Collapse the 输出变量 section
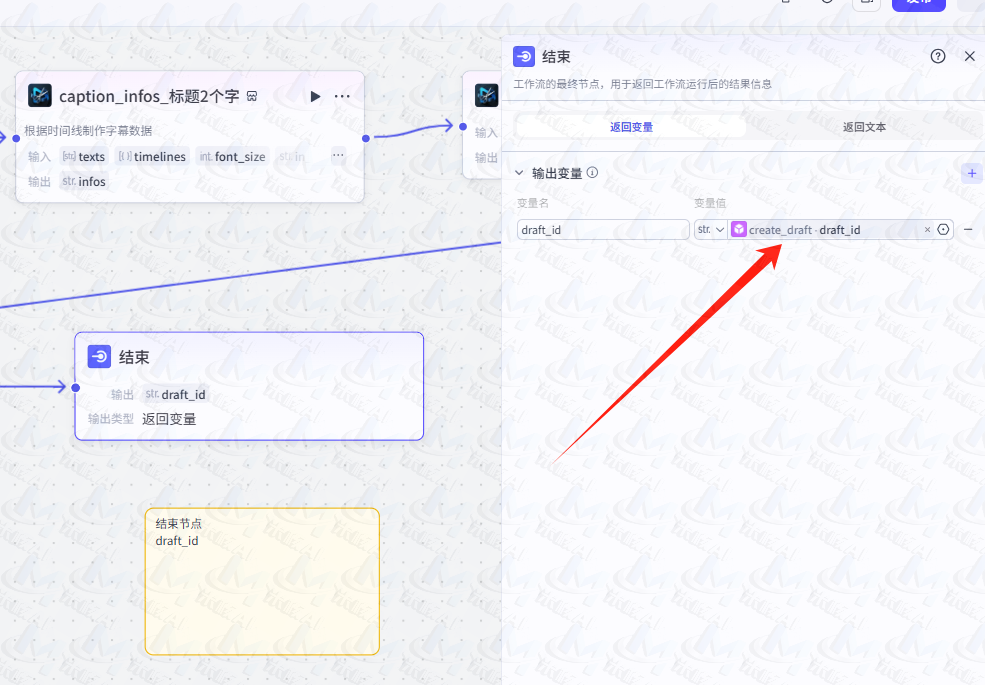985x685 pixels. coord(518,171)
